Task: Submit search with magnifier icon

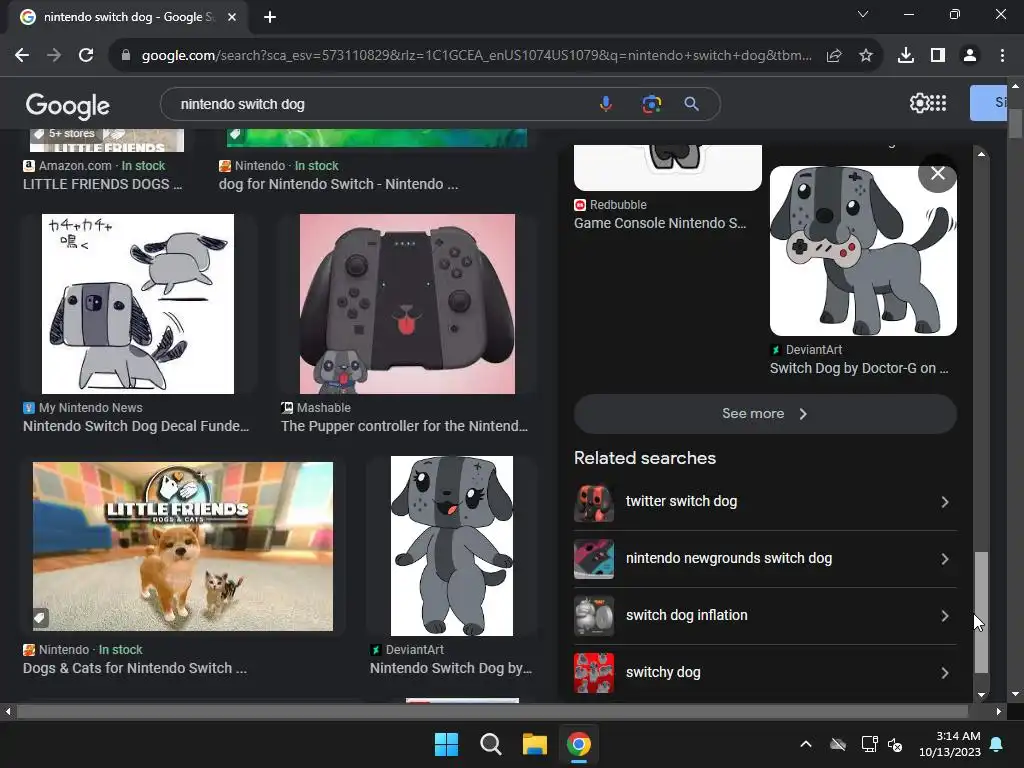Action: coord(691,104)
